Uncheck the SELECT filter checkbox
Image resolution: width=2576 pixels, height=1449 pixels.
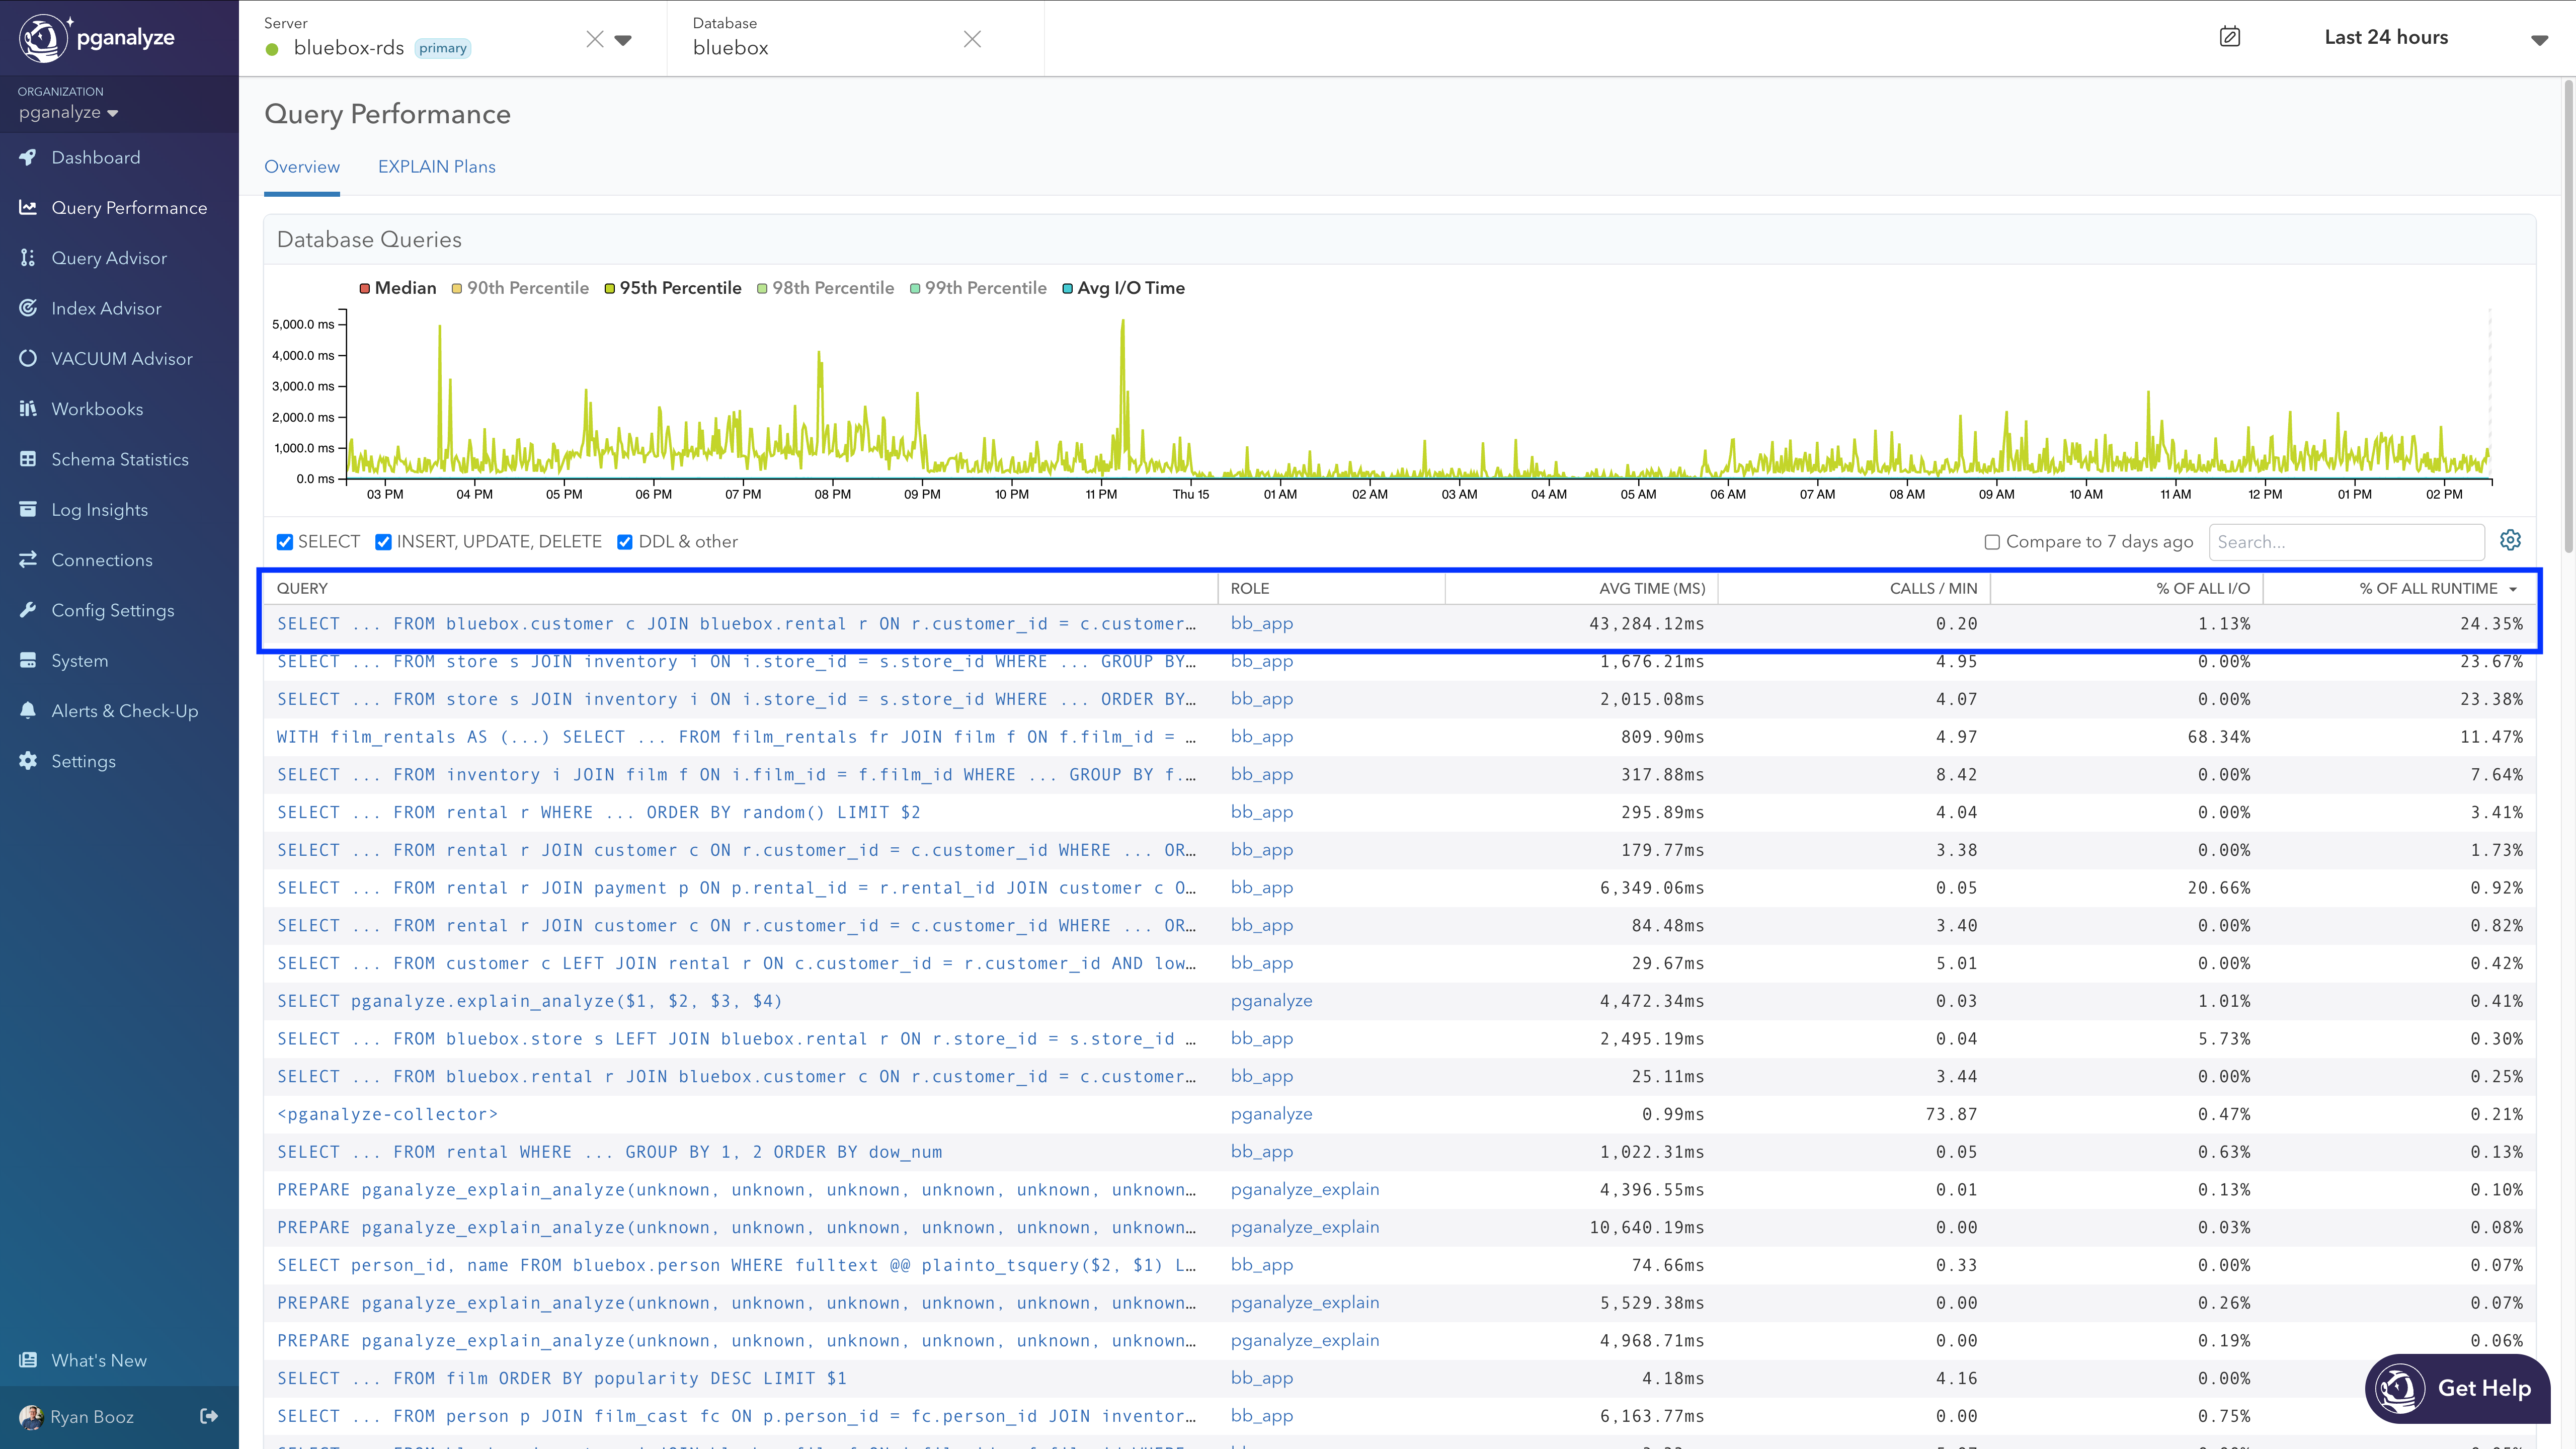click(285, 542)
